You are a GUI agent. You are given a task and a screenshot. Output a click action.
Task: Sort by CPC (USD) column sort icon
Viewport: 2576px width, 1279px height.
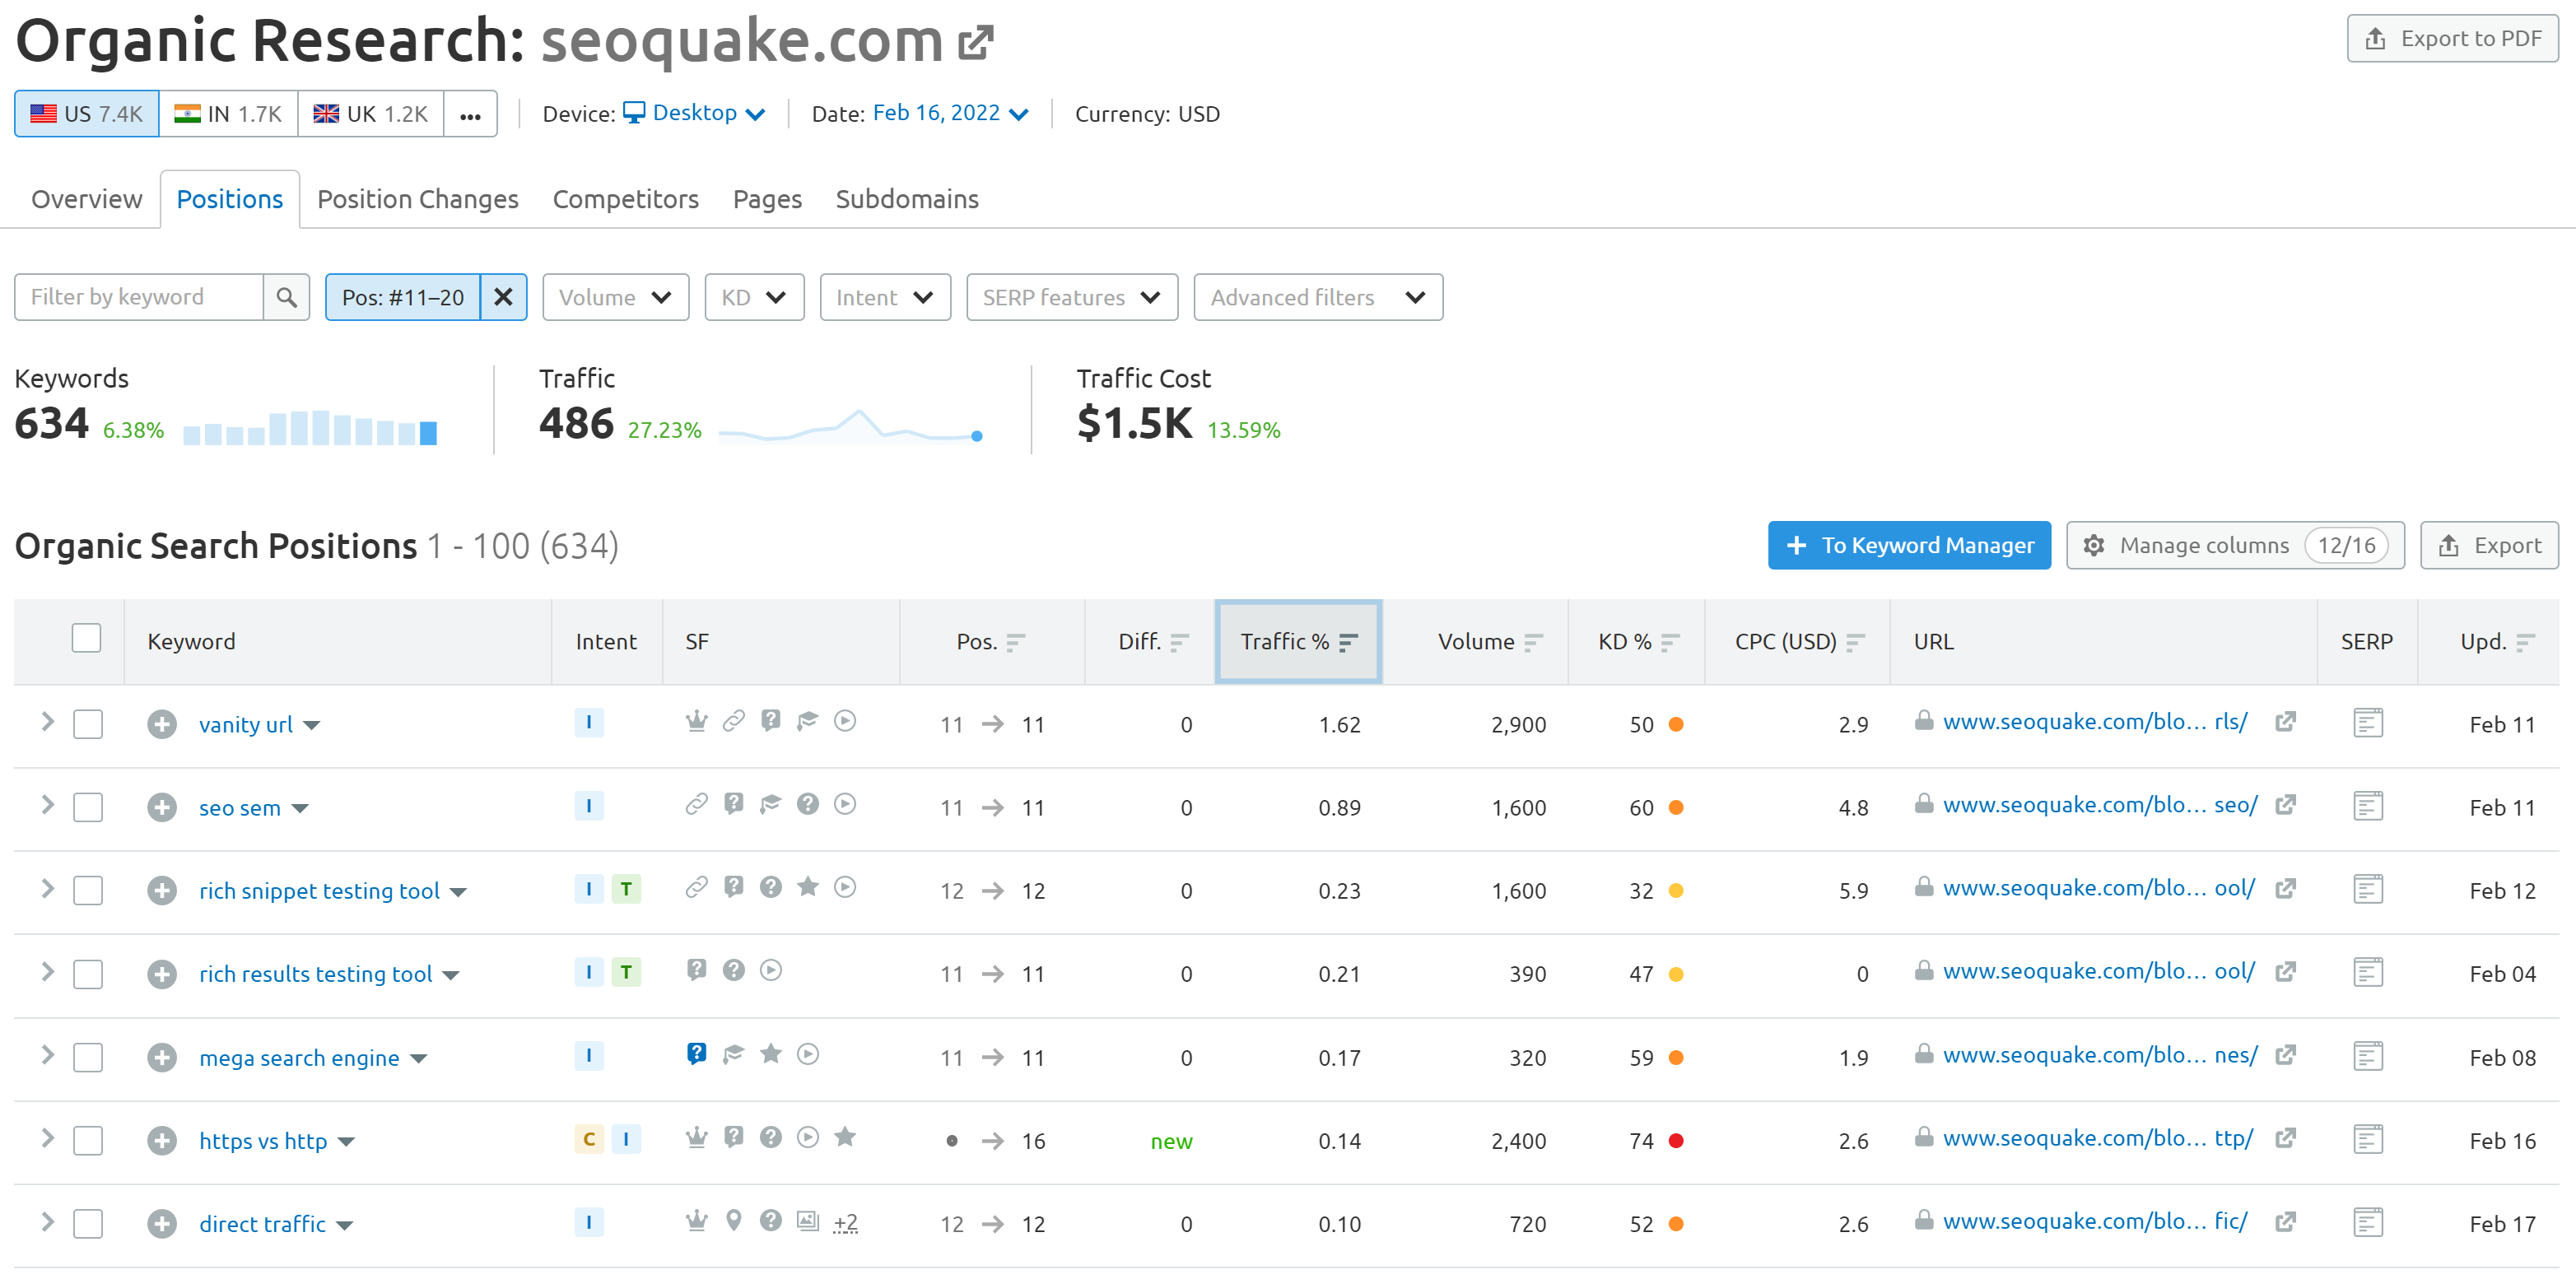1856,642
